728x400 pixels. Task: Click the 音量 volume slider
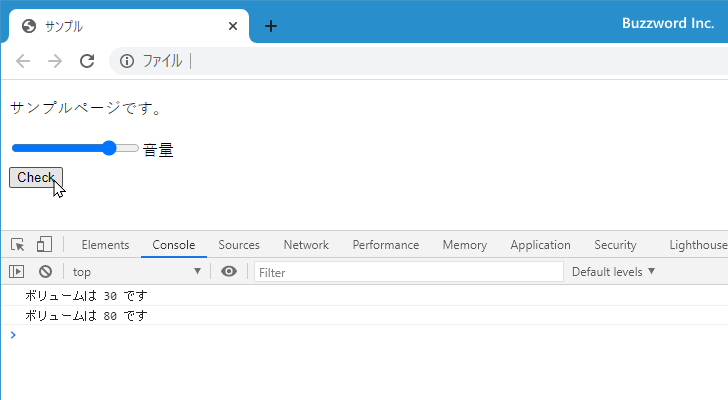tap(75, 148)
